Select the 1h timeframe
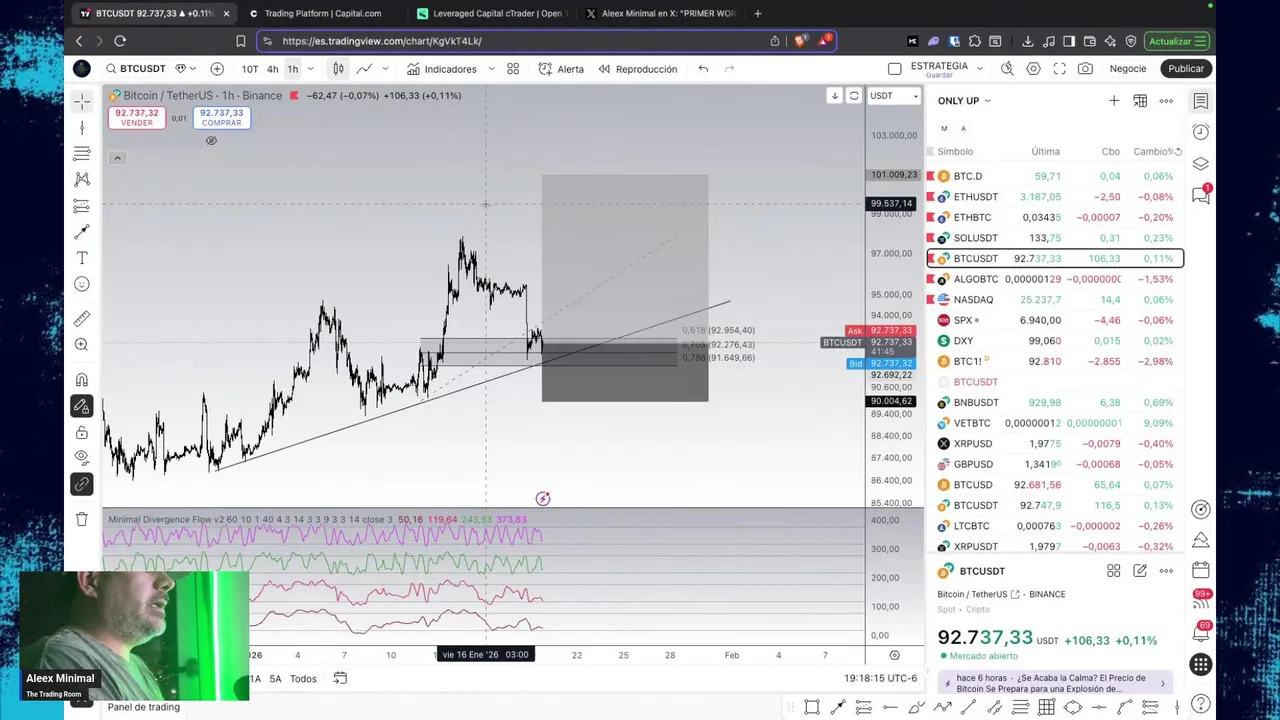Image resolution: width=1280 pixels, height=720 pixels. [x=292, y=69]
